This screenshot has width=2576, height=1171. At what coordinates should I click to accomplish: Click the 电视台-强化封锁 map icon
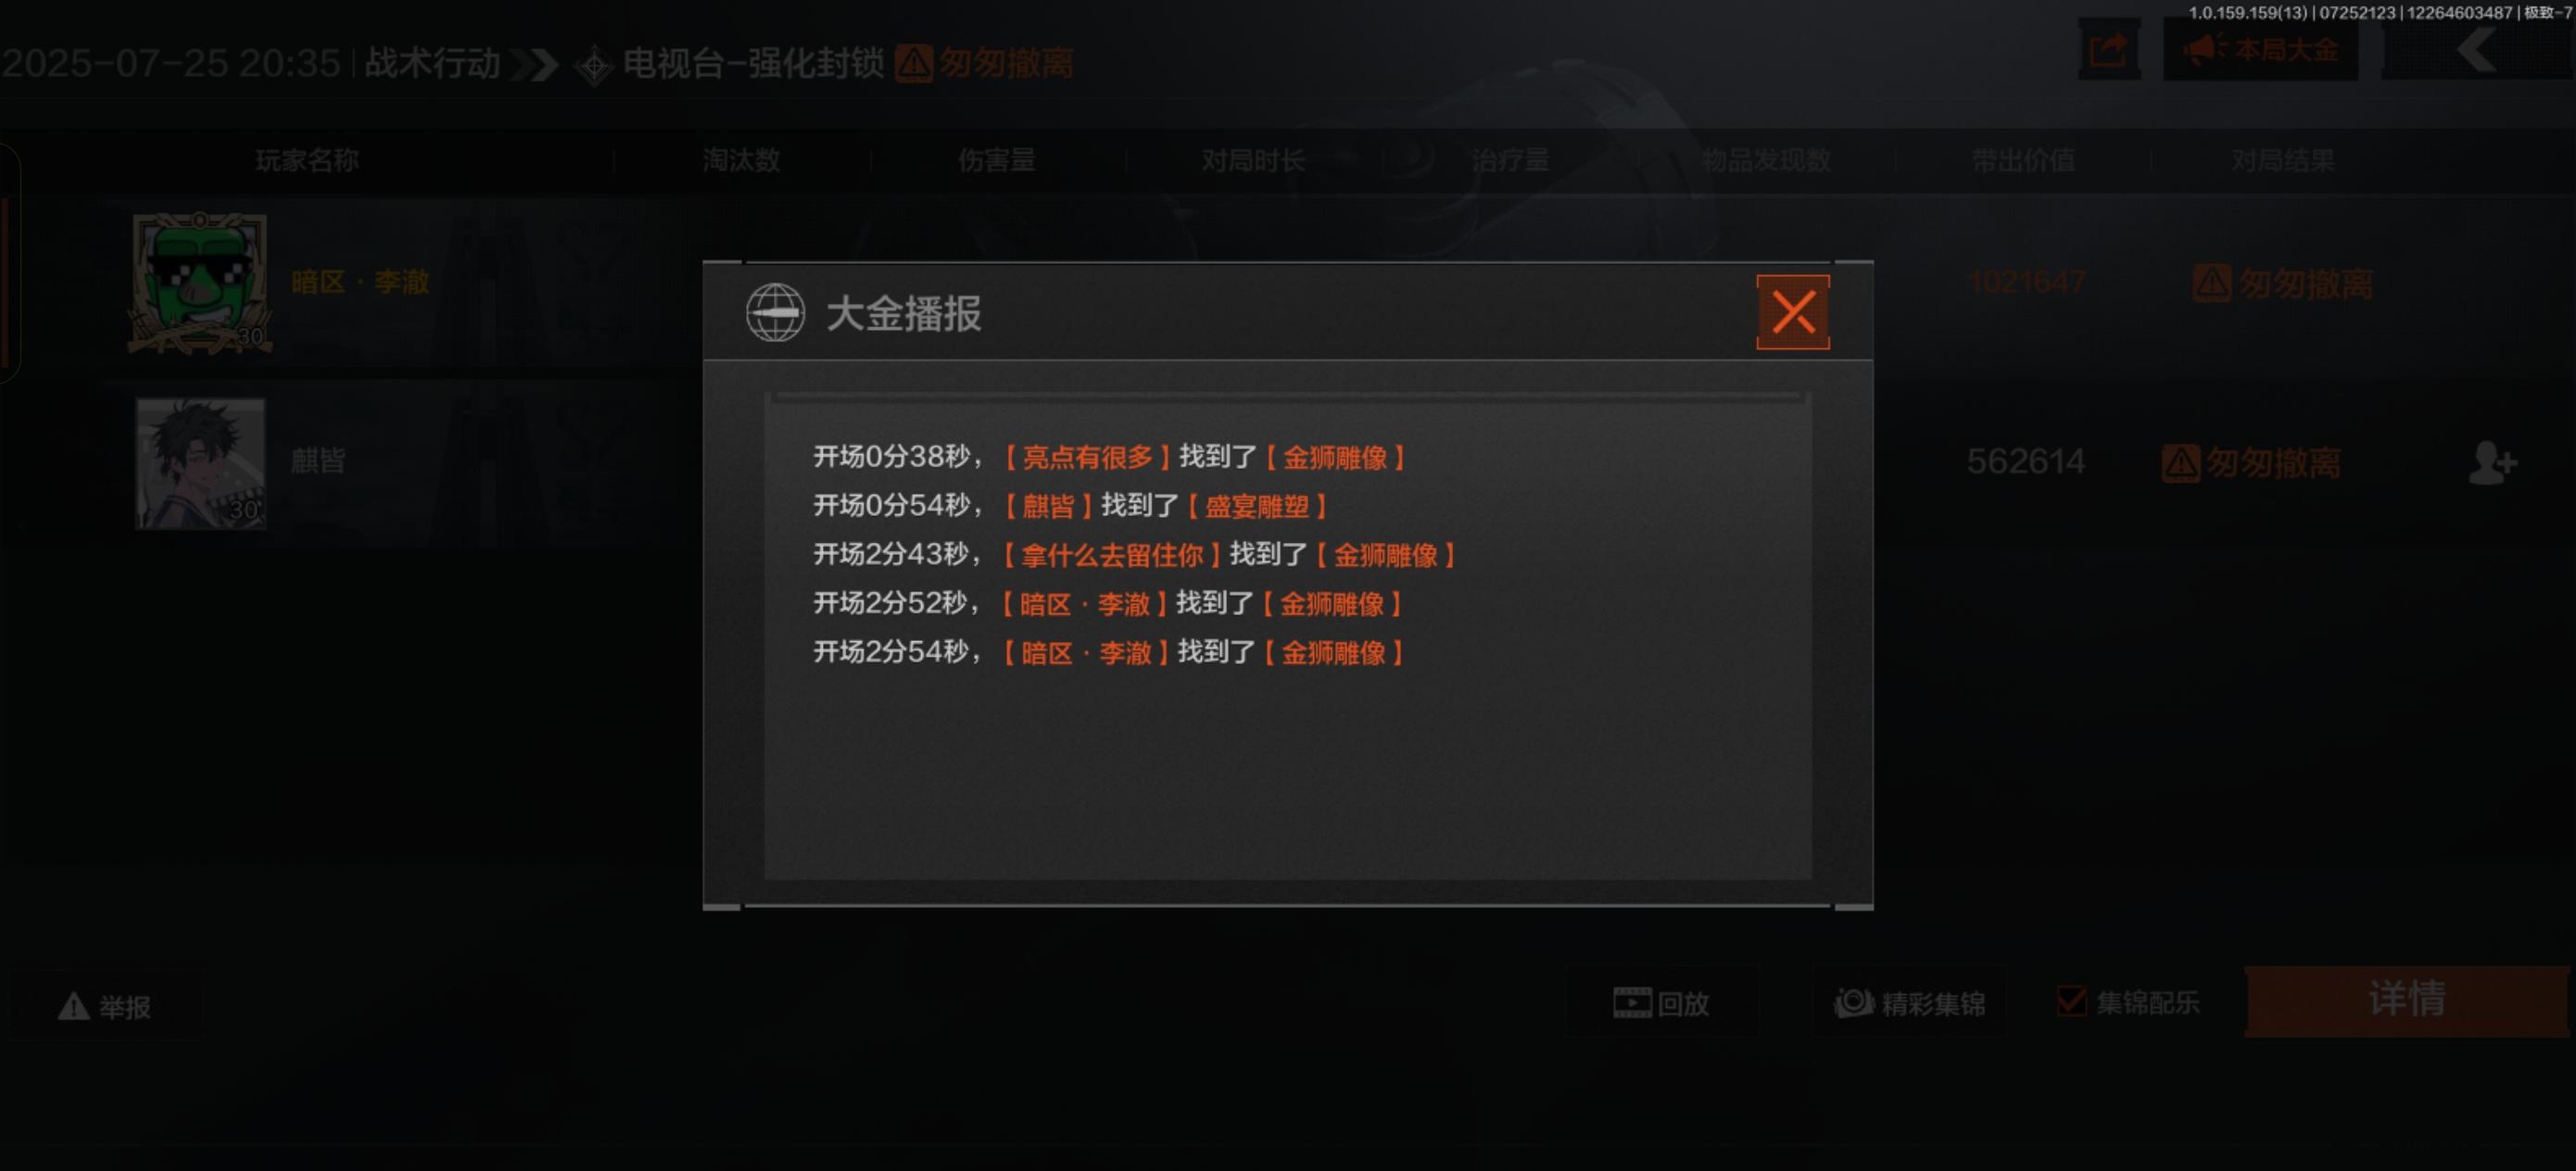pyautogui.click(x=594, y=66)
